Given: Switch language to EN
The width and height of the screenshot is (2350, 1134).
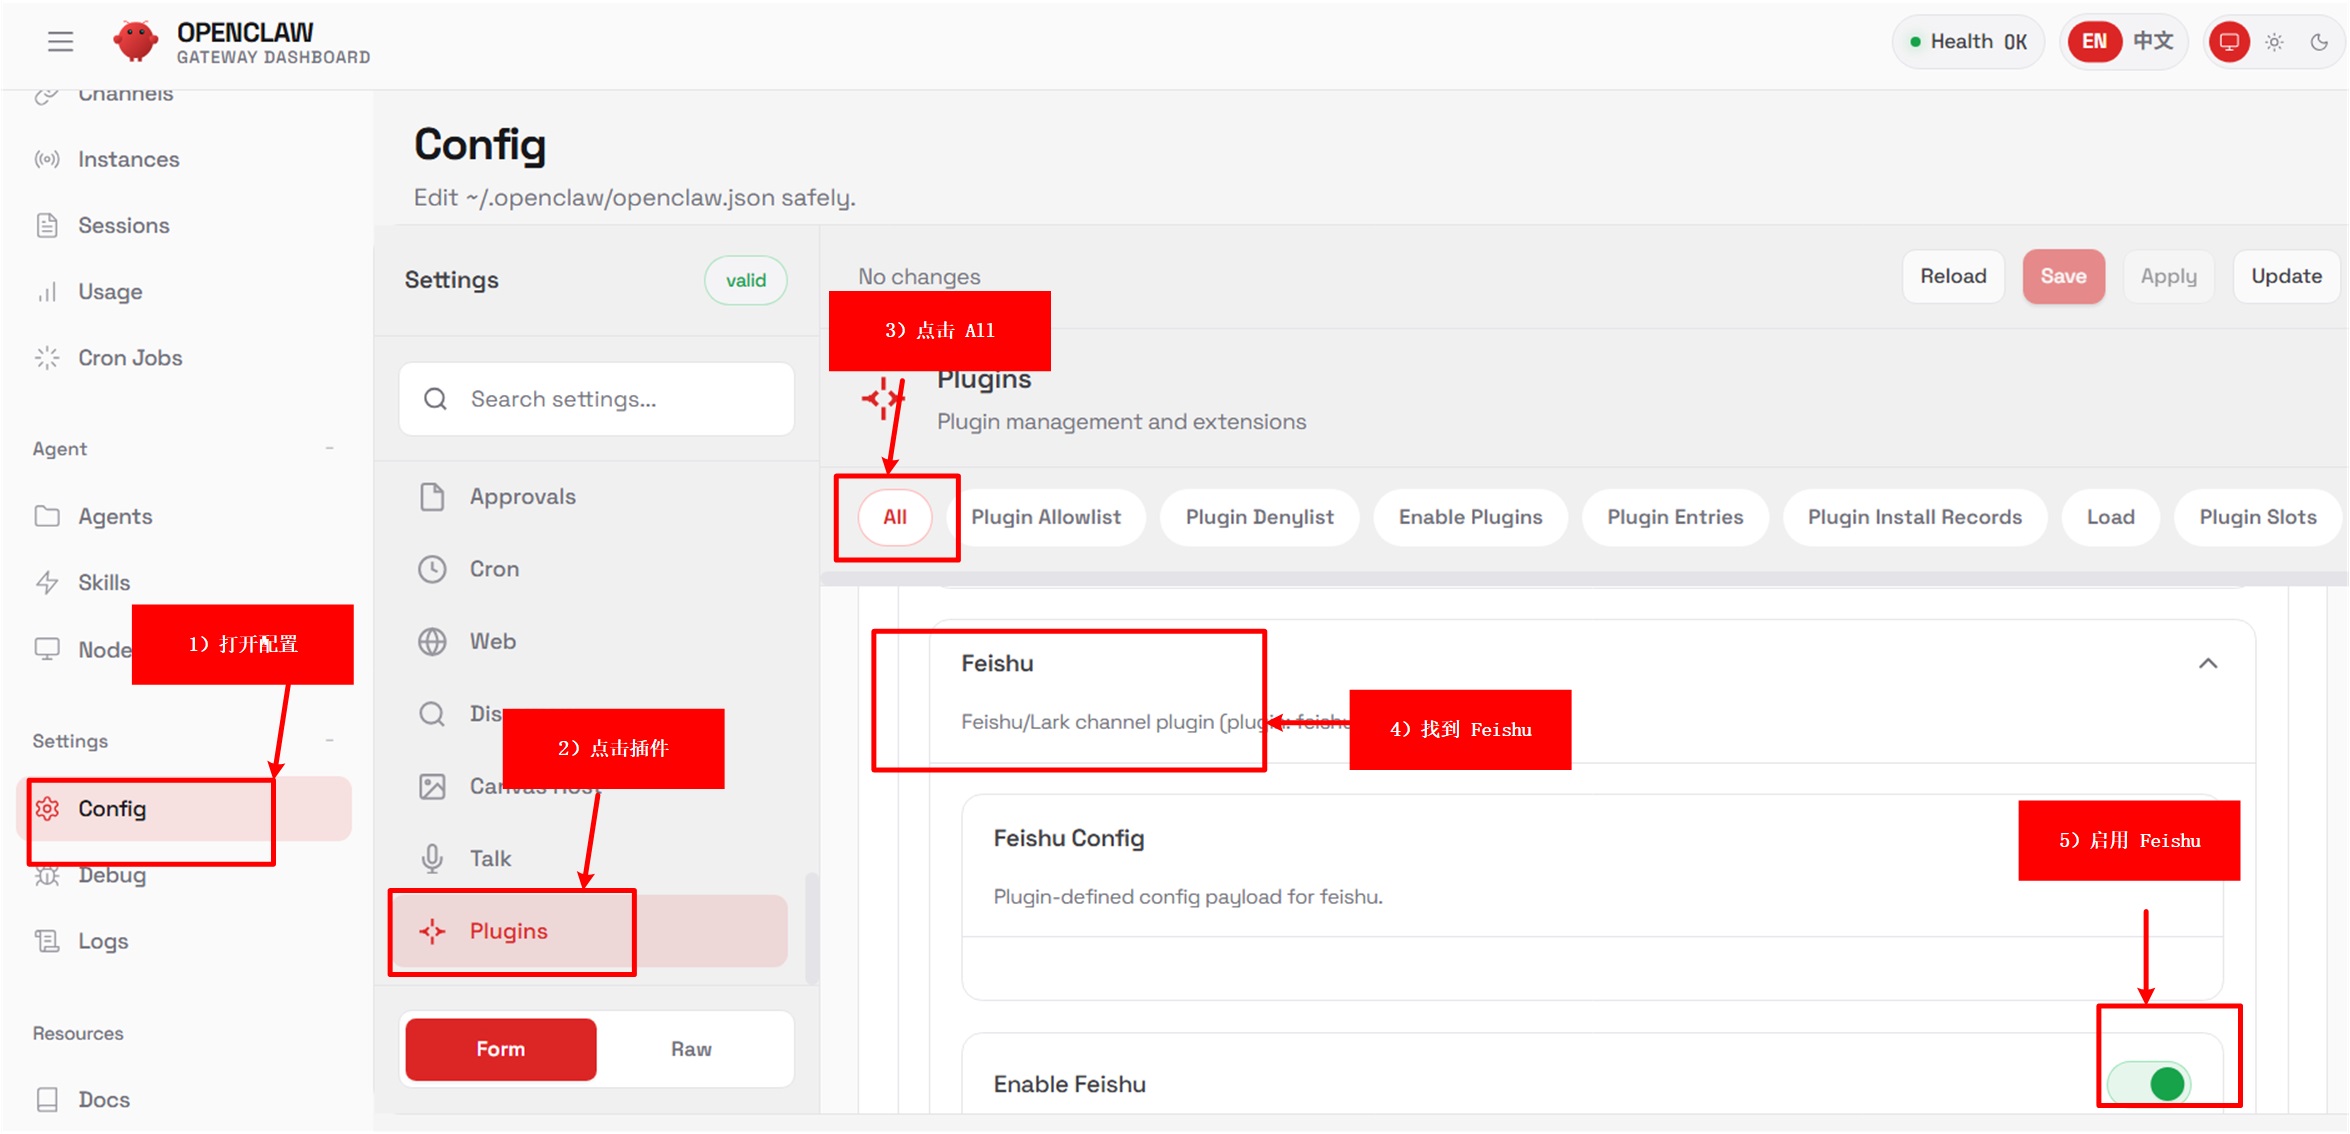Looking at the screenshot, I should 2094,42.
